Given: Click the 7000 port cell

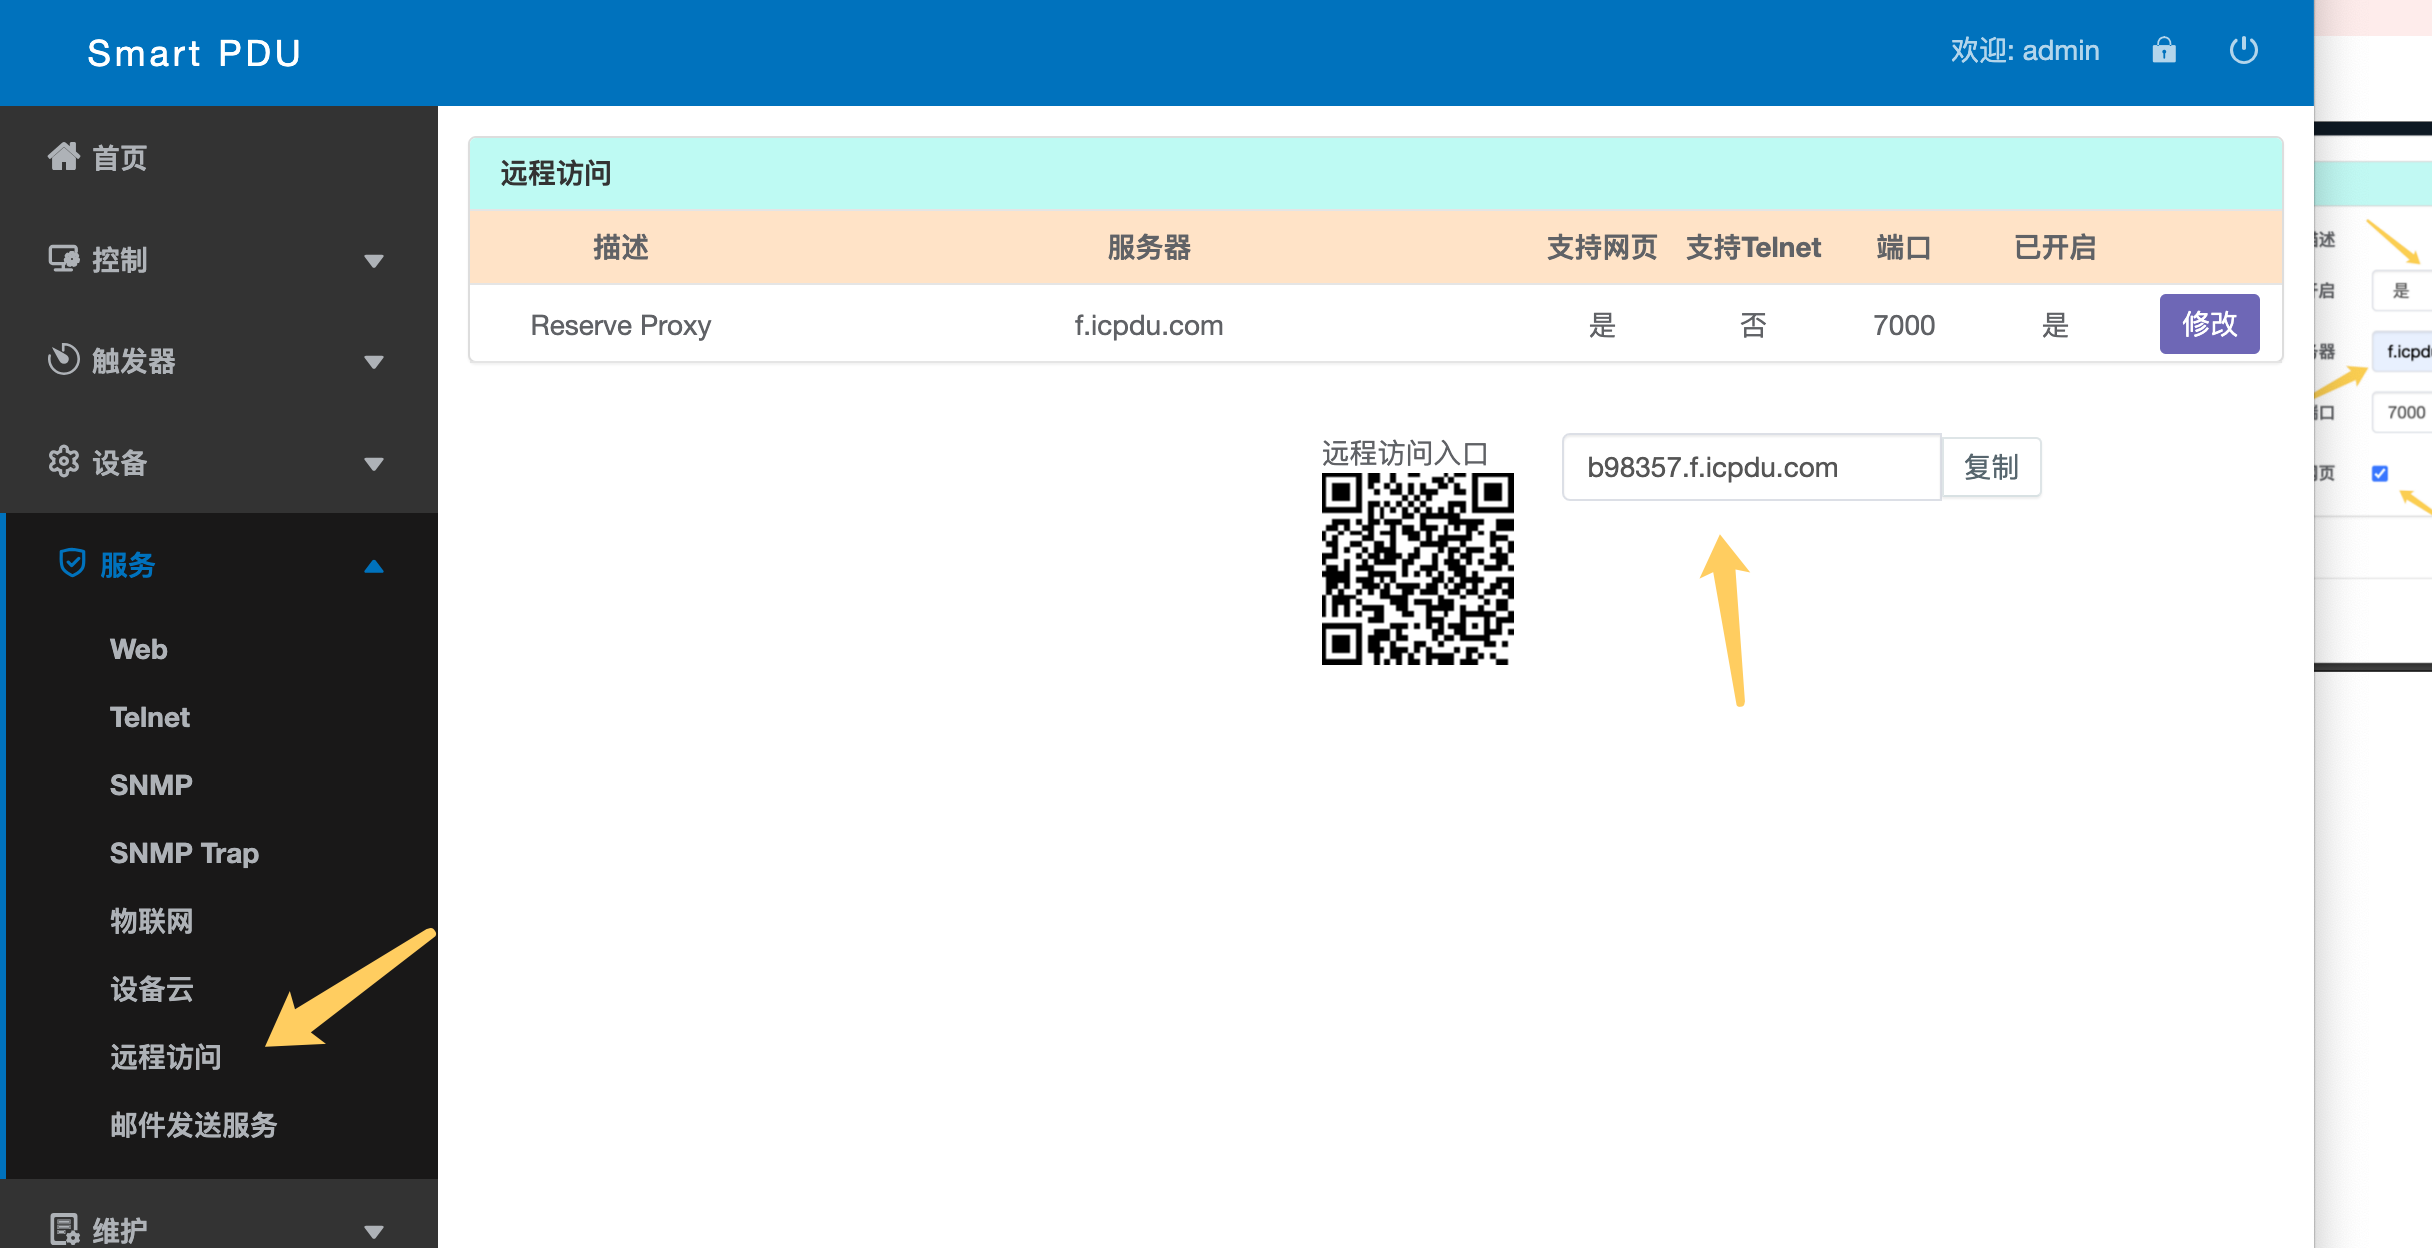Looking at the screenshot, I should tap(1904, 325).
